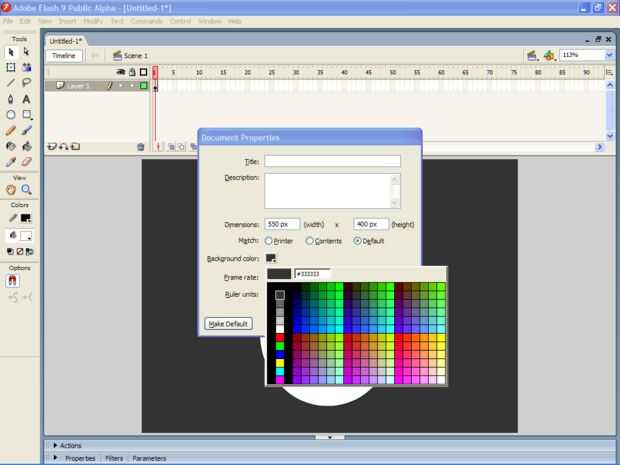Select the Lasso tool

coord(26,83)
